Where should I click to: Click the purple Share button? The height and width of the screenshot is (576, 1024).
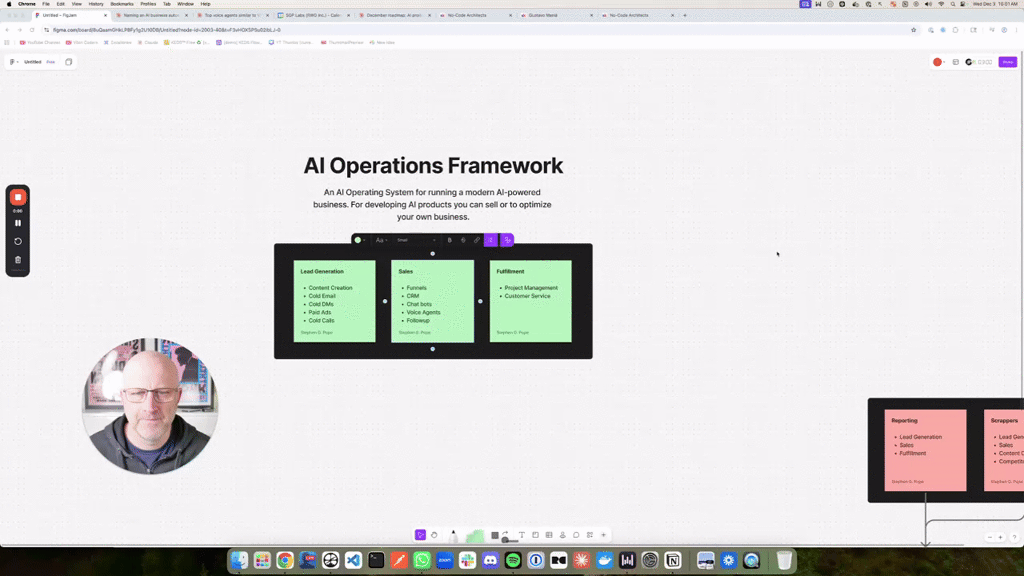click(1008, 62)
